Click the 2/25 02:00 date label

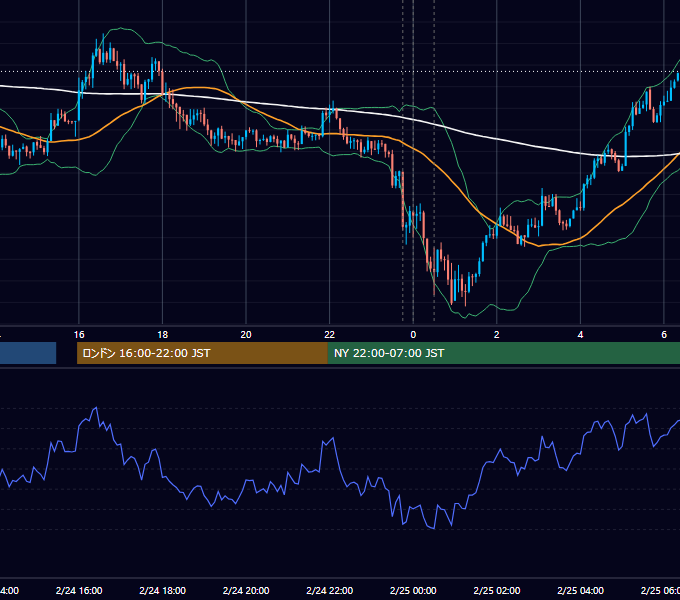tap(497, 590)
